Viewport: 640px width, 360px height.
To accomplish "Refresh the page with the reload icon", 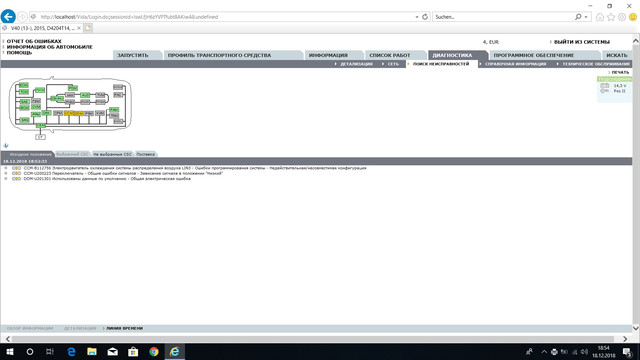I will point(425,17).
